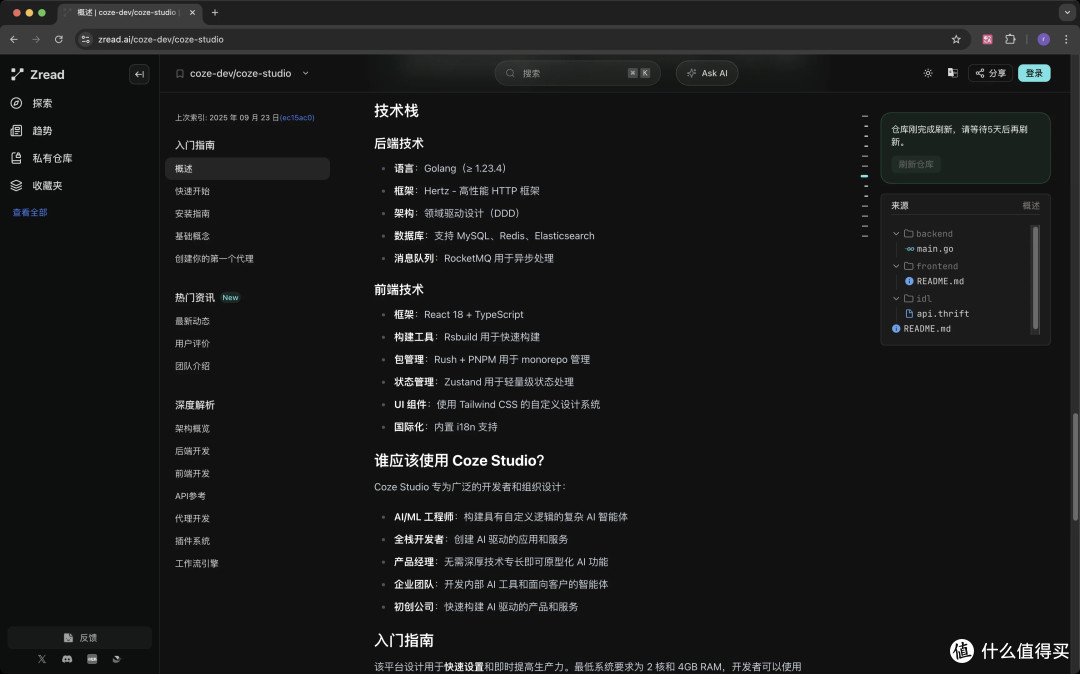Open the 安装指南 doc page
The image size is (1080, 674).
192,214
